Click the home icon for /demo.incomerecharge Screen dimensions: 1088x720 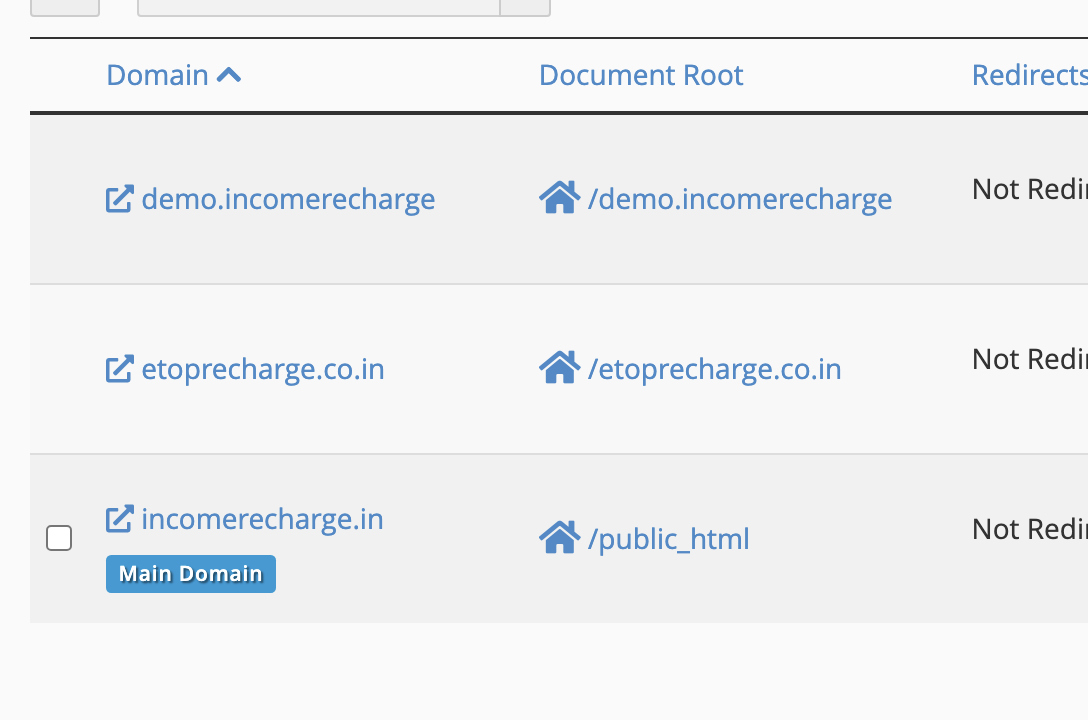(559, 198)
